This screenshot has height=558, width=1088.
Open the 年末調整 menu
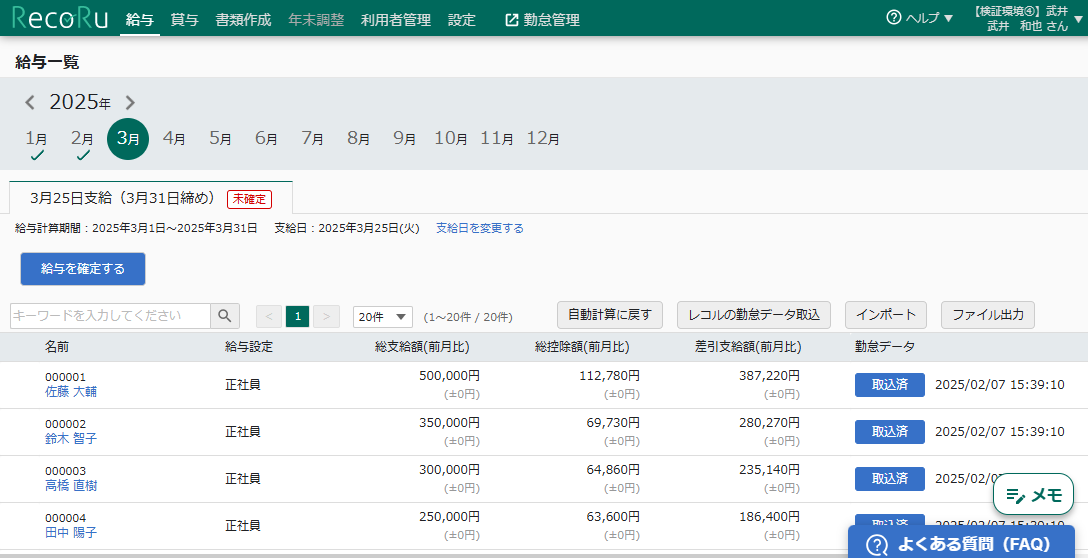point(316,19)
